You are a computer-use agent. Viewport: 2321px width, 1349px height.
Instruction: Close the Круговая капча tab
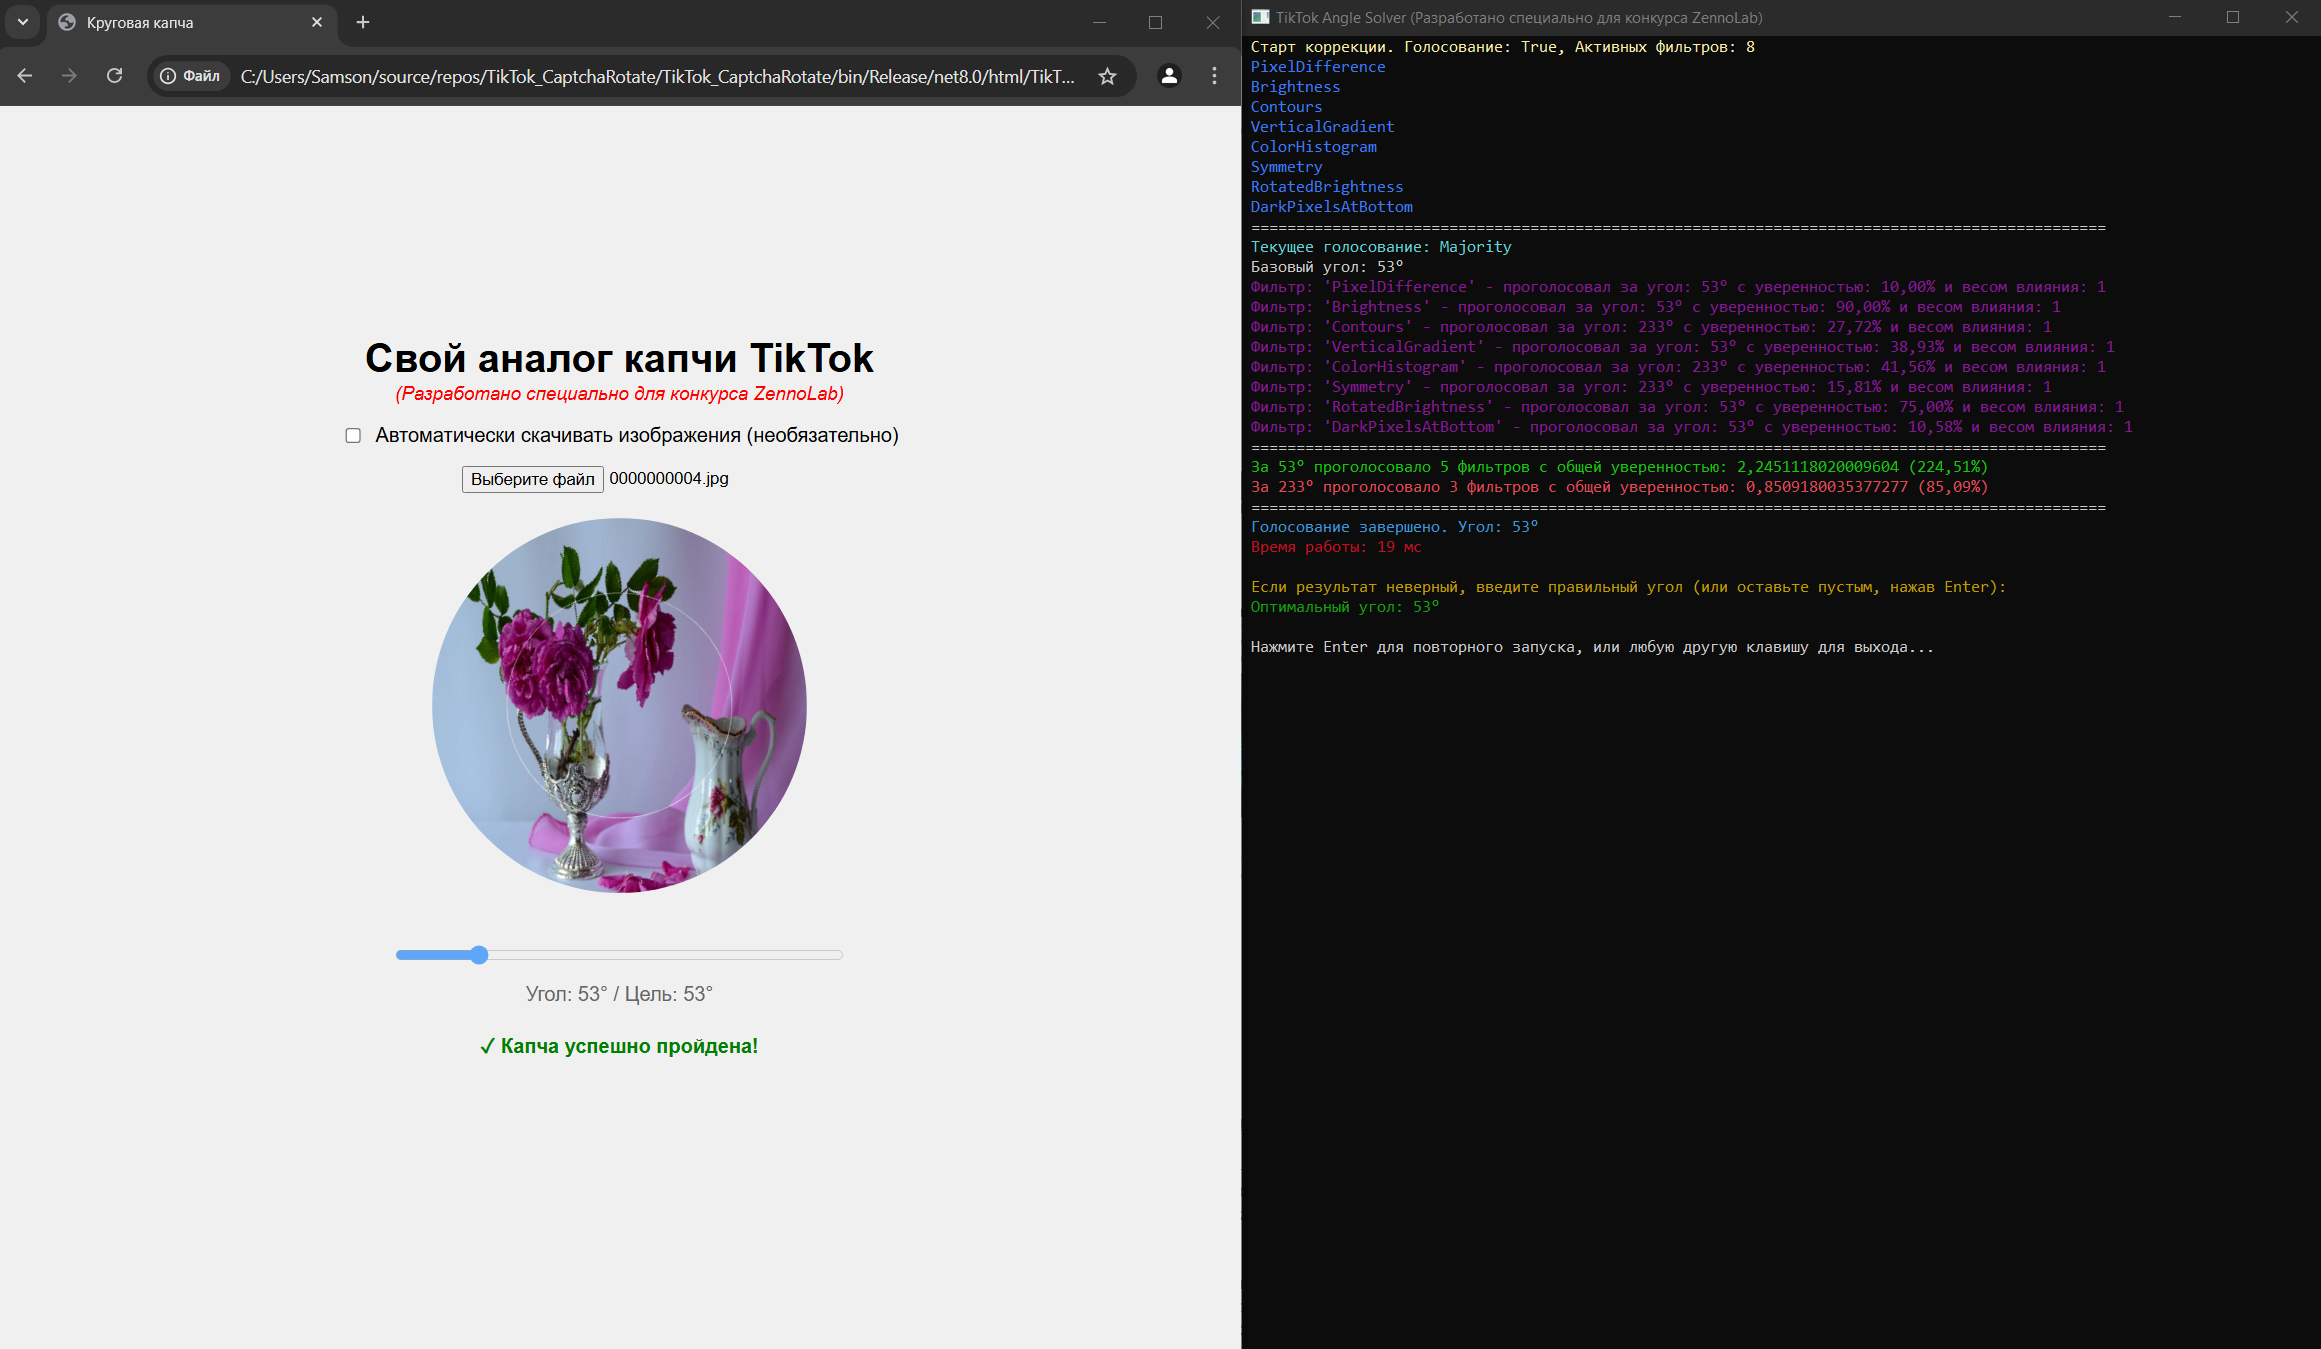tap(317, 22)
